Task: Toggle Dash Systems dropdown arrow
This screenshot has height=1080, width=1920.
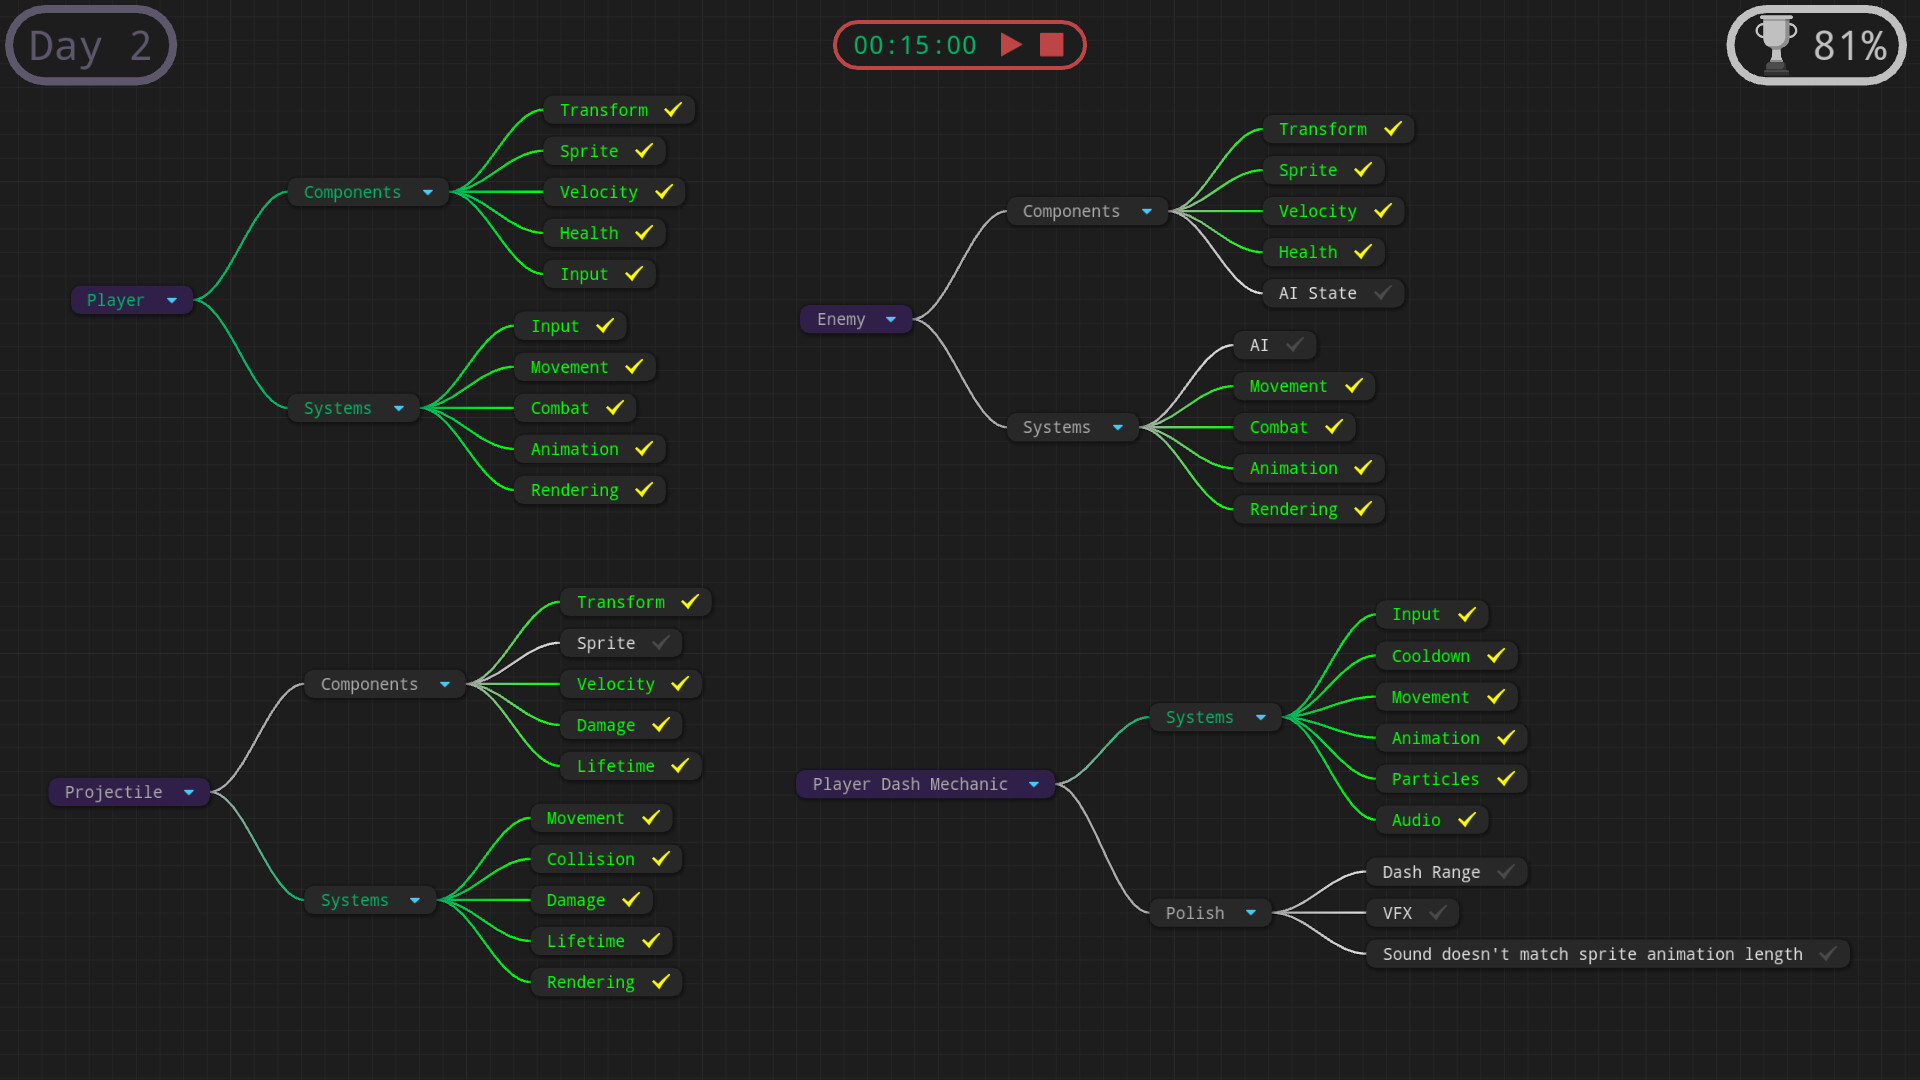Action: [1261, 717]
